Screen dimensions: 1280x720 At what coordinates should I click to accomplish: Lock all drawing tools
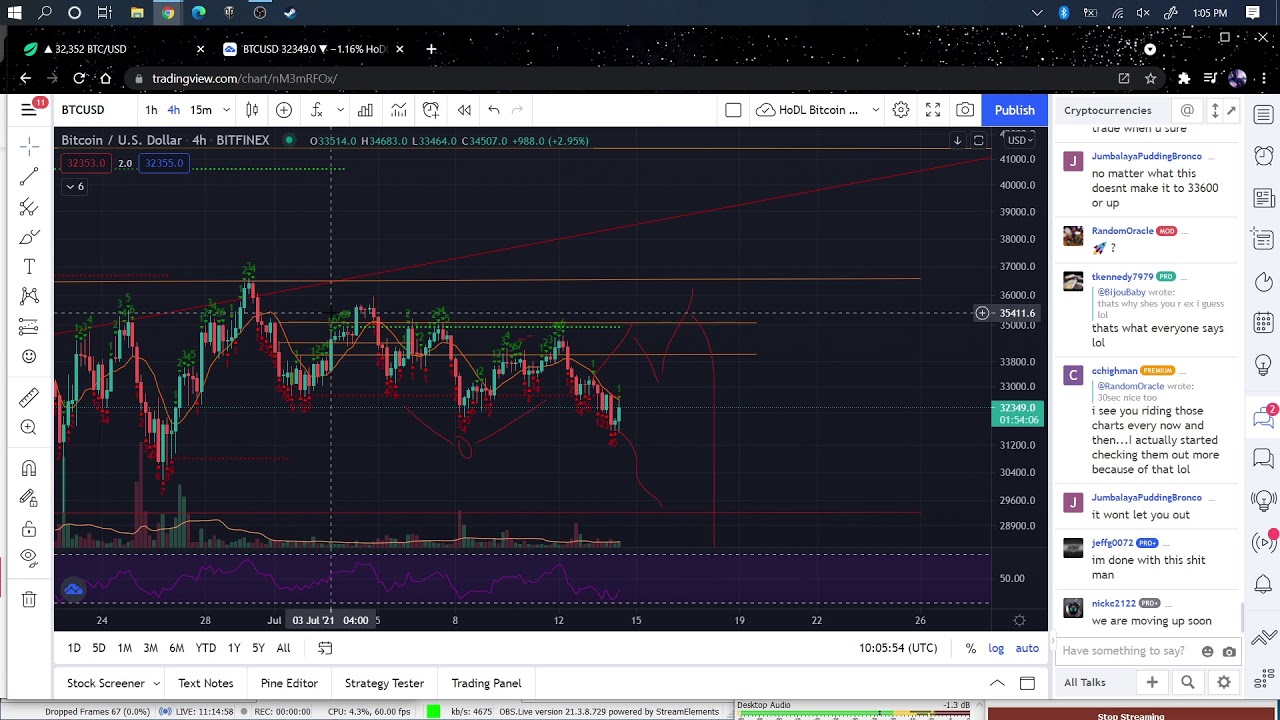pyautogui.click(x=29, y=529)
